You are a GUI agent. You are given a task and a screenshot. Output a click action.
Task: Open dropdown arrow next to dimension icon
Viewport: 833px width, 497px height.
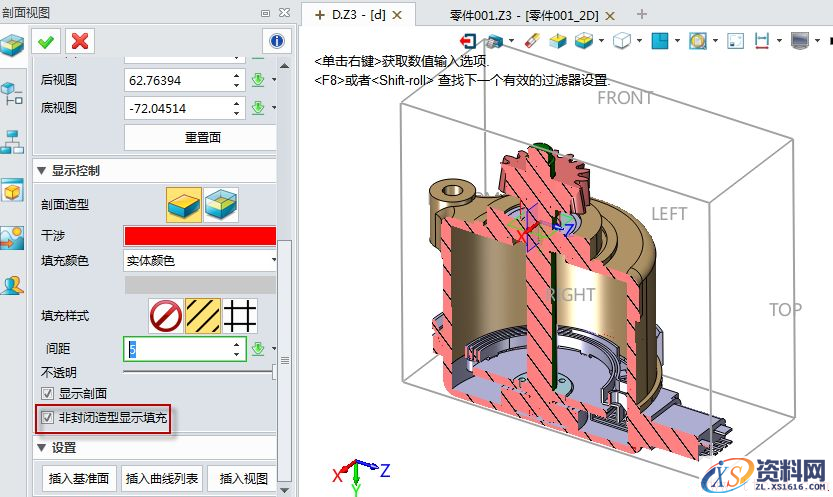click(779, 41)
